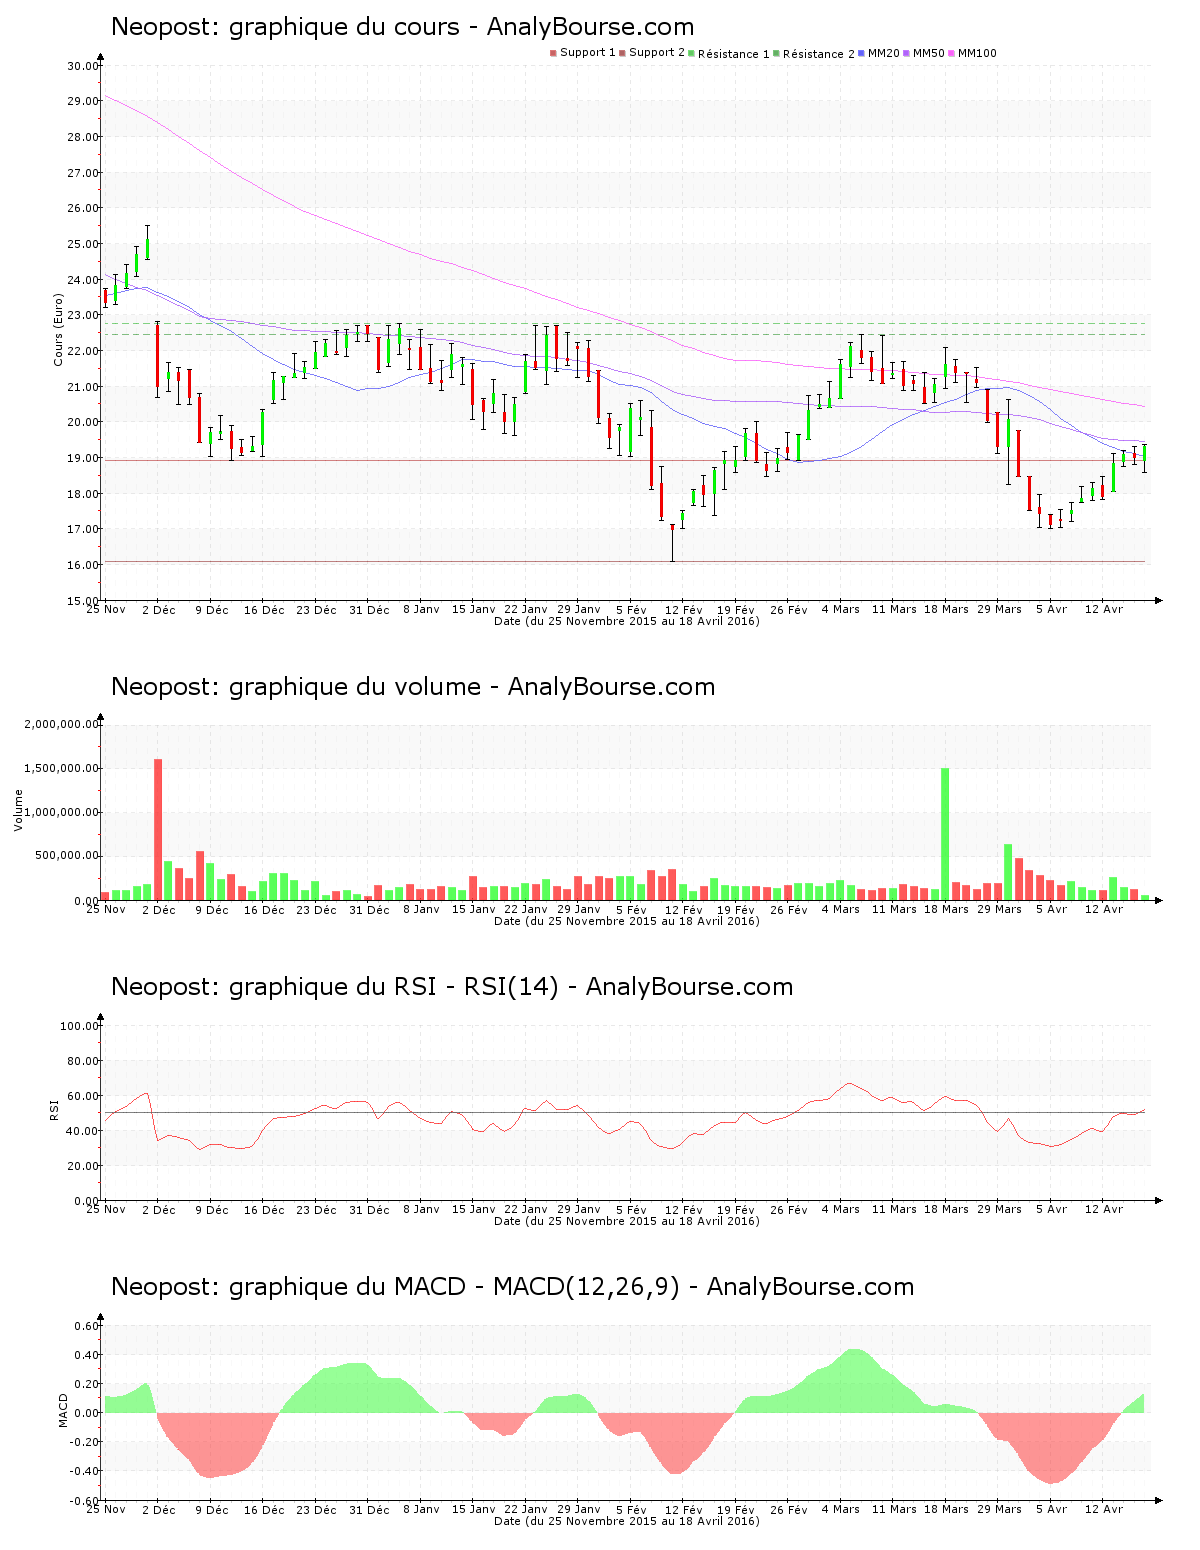
Task: Click the green volume bar near 29 Mars
Action: tap(1008, 872)
